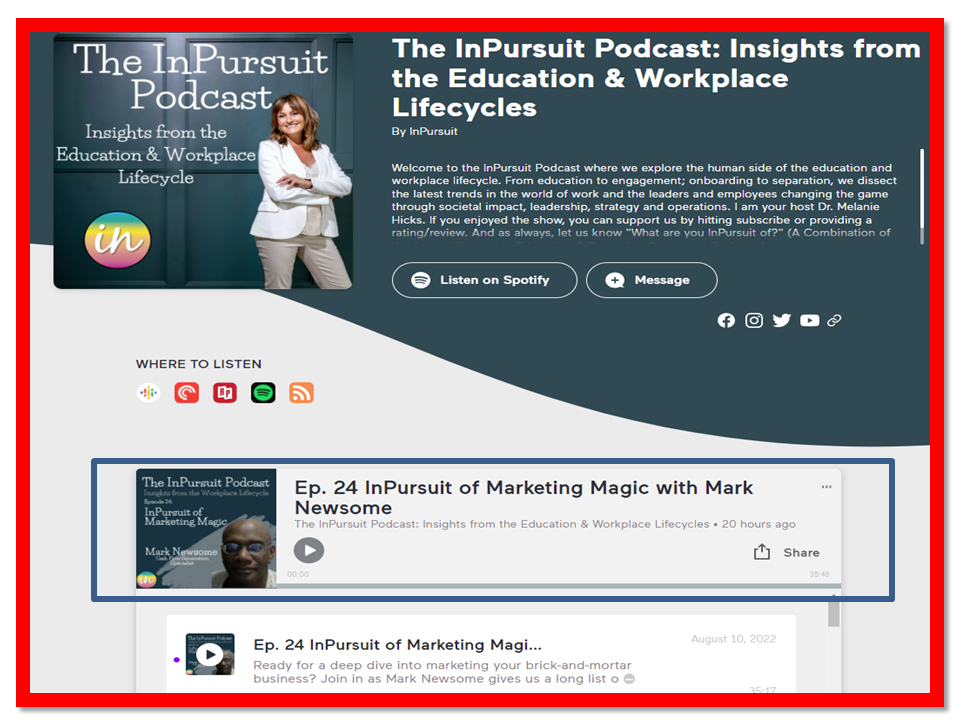970x727 pixels.
Task: Open the orange RSS feed icon
Action: click(301, 393)
